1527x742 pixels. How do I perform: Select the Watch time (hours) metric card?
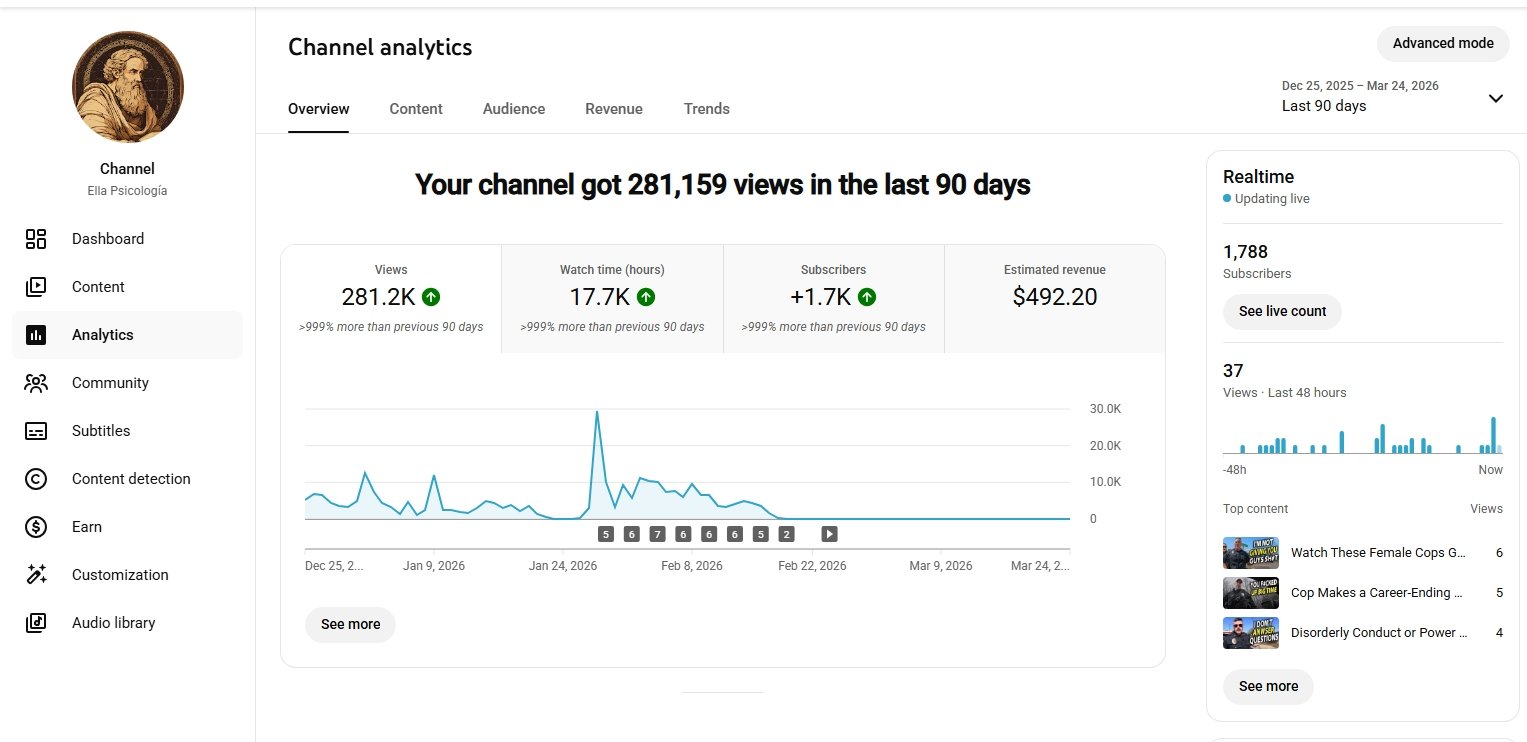(612, 298)
